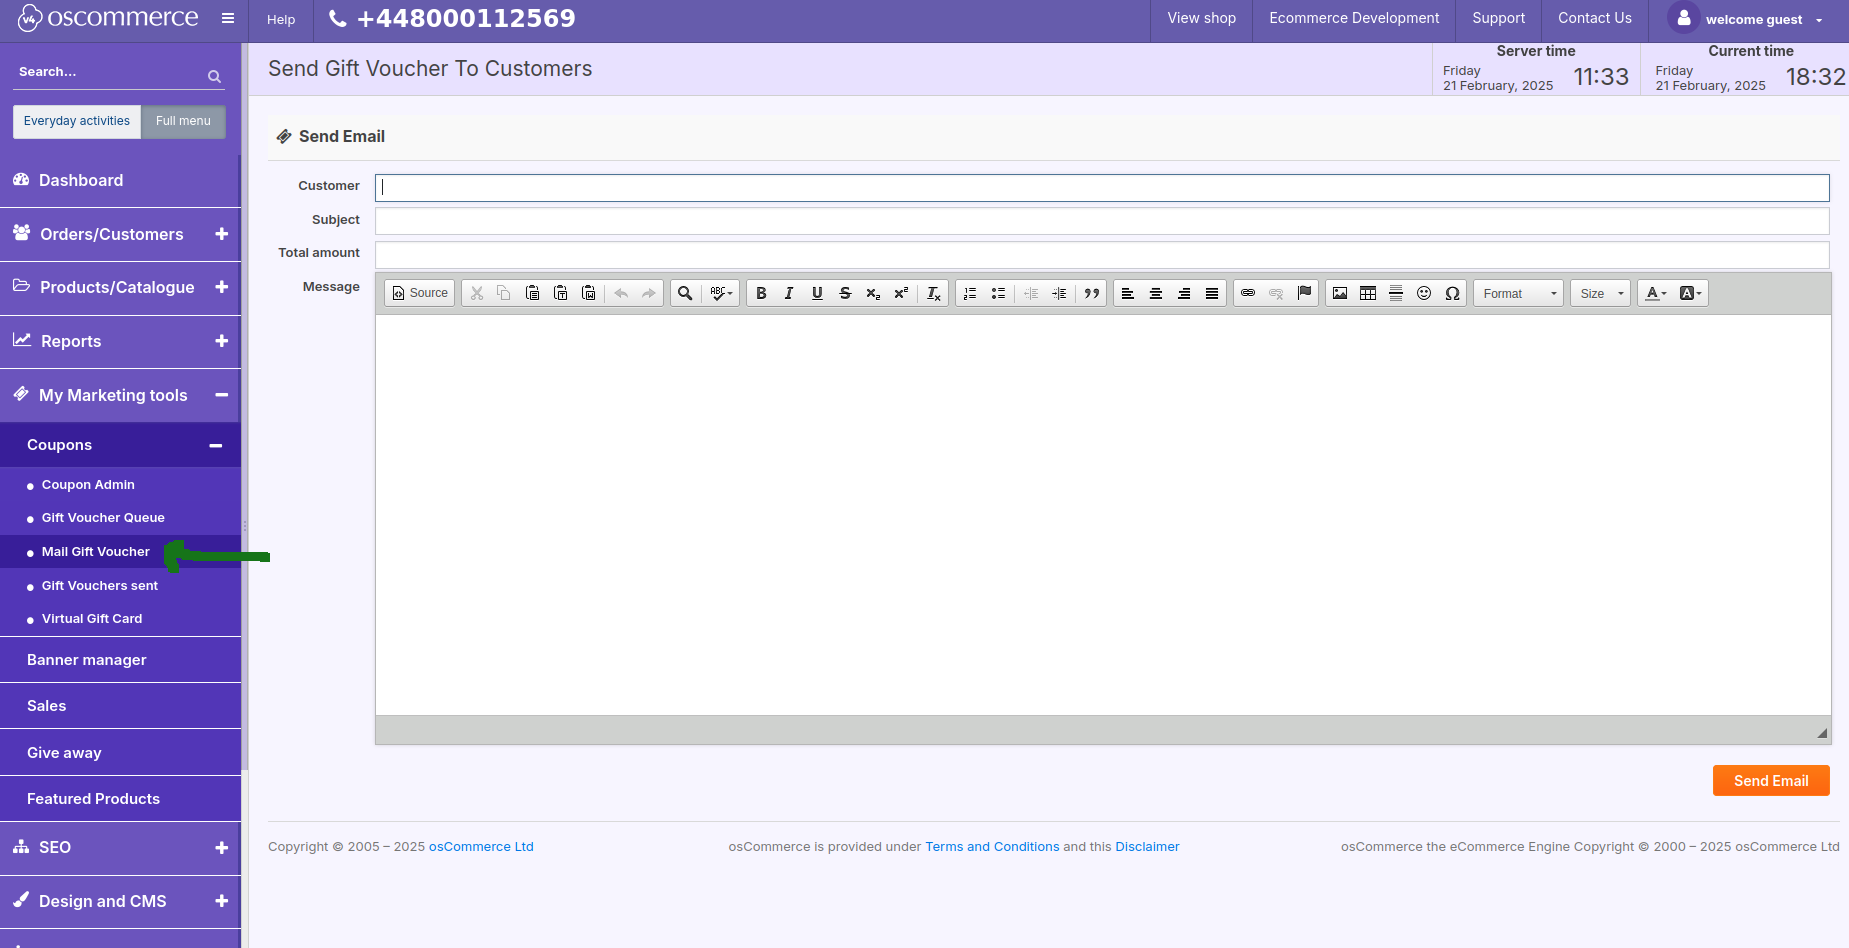Click the Send Email button
Viewport: 1849px width, 948px height.
coord(1771,781)
